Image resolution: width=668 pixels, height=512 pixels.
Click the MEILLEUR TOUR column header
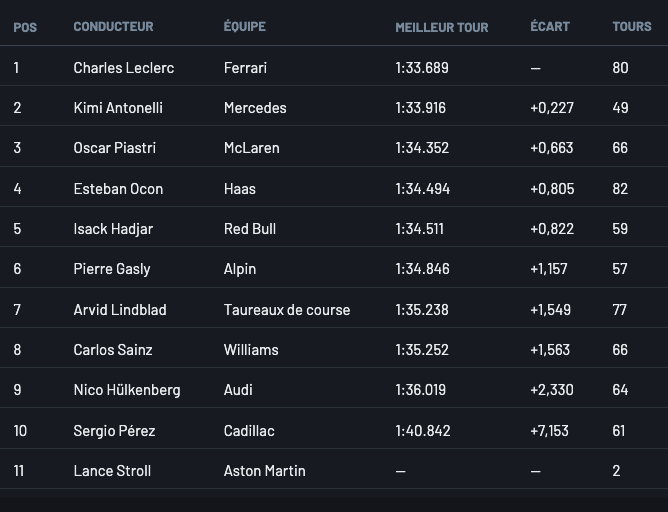click(x=442, y=27)
